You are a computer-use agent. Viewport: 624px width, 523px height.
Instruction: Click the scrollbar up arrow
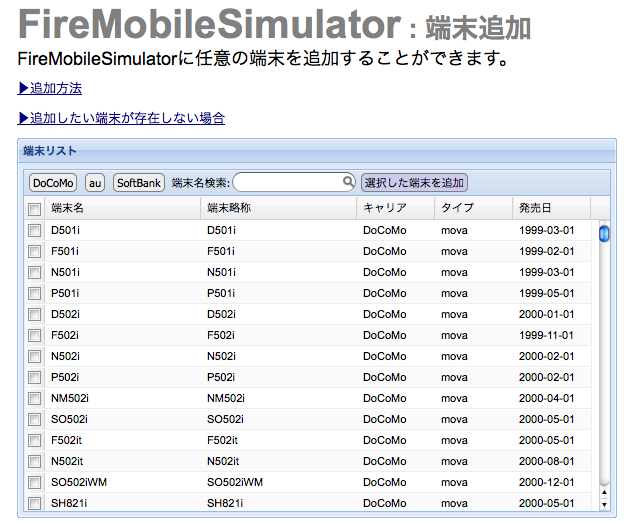pyautogui.click(x=604, y=493)
